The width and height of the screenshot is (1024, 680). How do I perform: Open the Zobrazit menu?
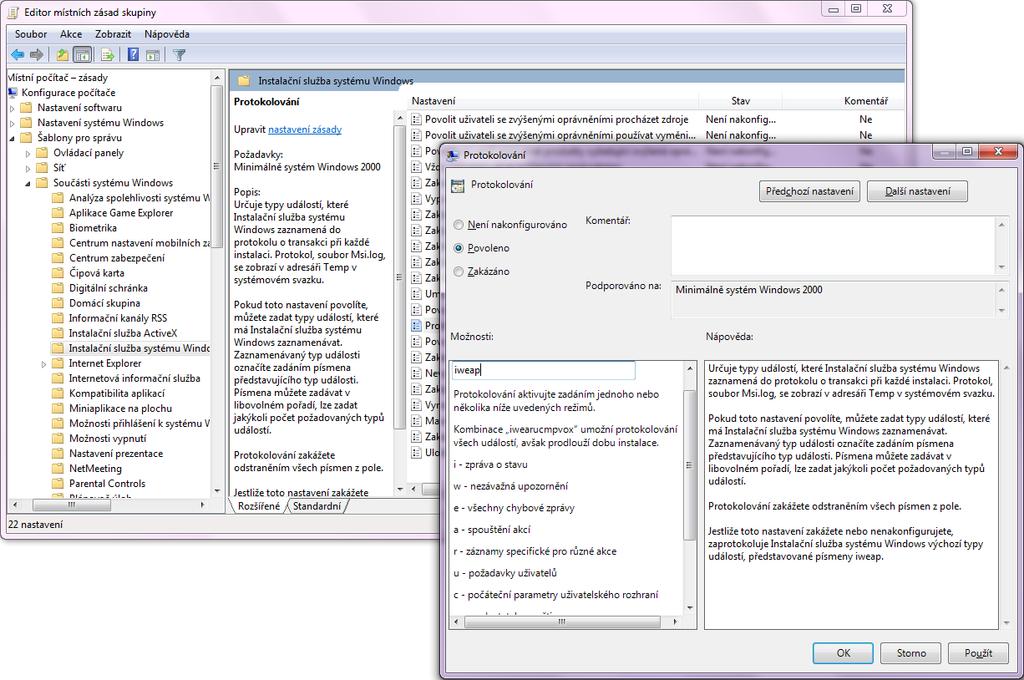click(x=113, y=34)
